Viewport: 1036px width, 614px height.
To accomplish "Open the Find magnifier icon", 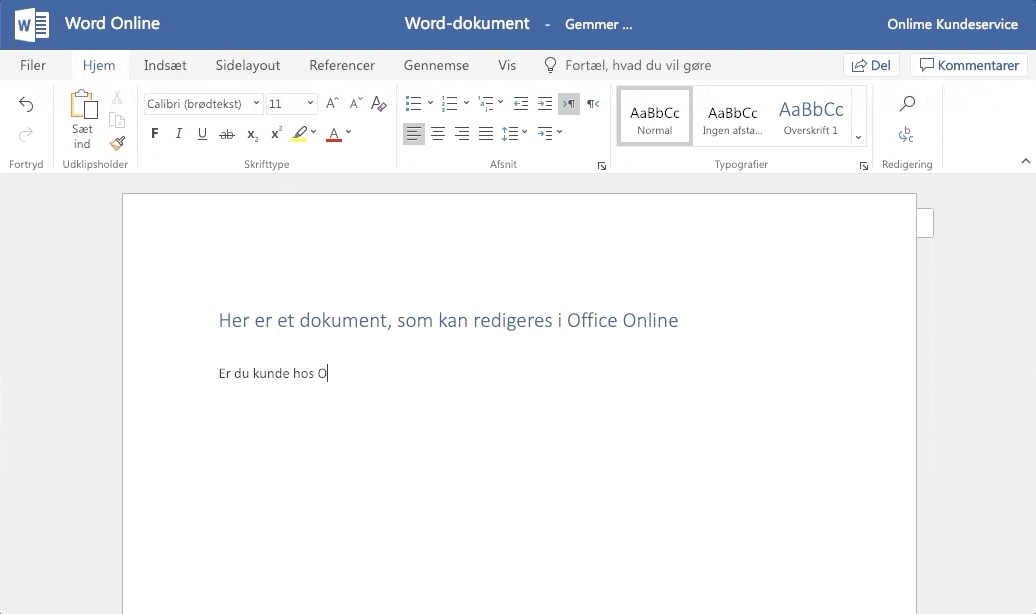I will [x=907, y=103].
